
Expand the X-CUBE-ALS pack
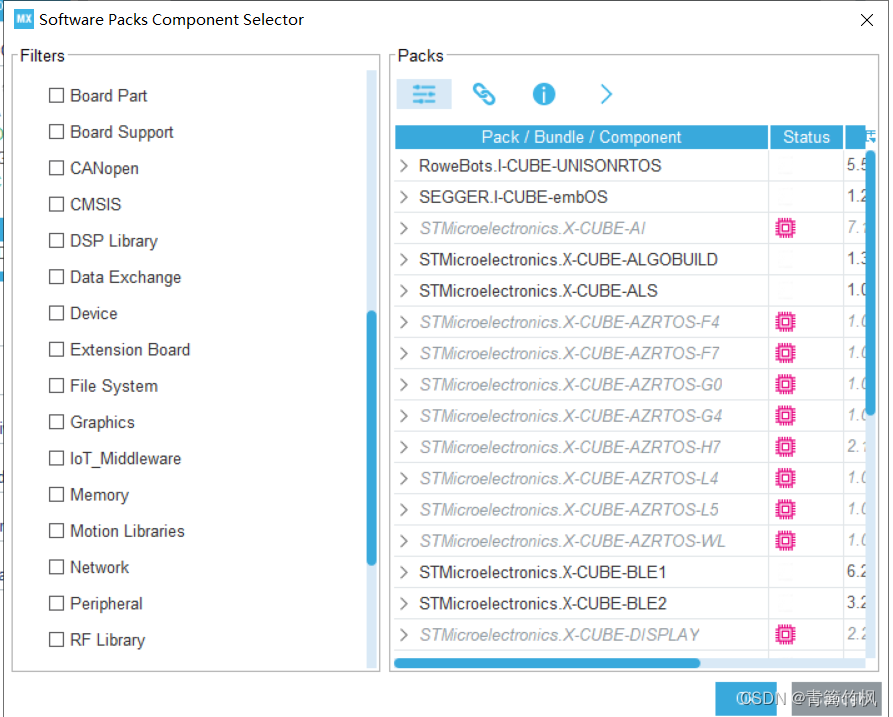[404, 291]
